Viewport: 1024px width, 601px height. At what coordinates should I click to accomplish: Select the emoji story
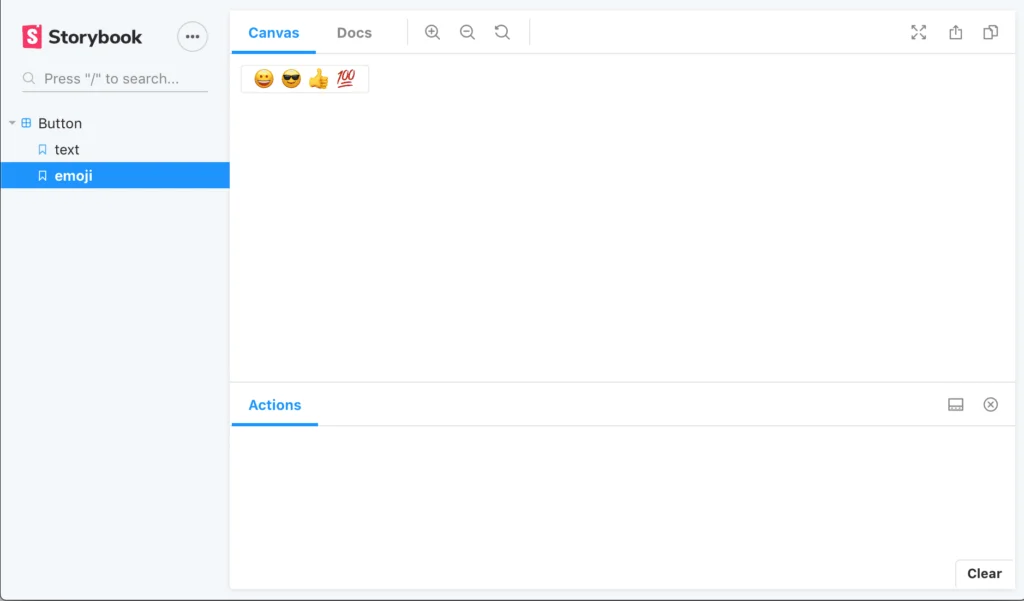tap(115, 176)
